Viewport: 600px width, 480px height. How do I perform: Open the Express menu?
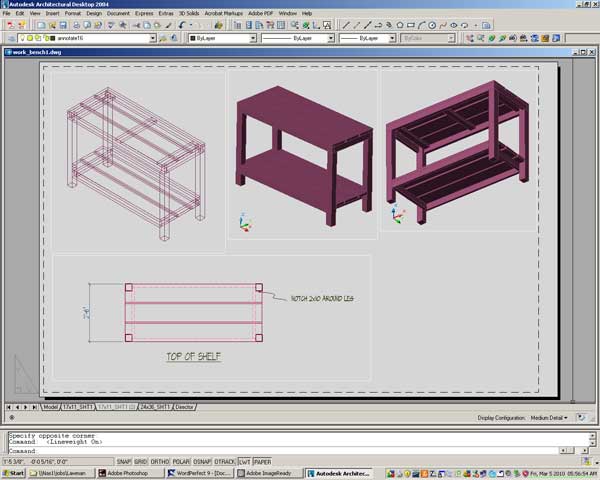(144, 13)
